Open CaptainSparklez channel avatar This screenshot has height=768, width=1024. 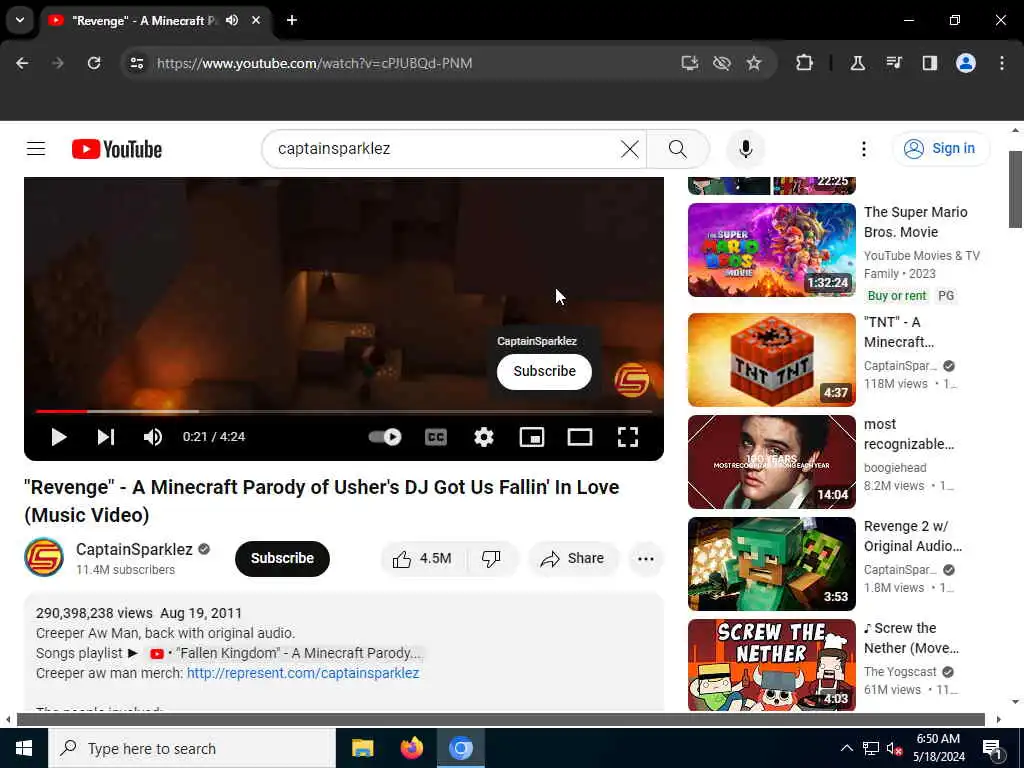pos(44,557)
